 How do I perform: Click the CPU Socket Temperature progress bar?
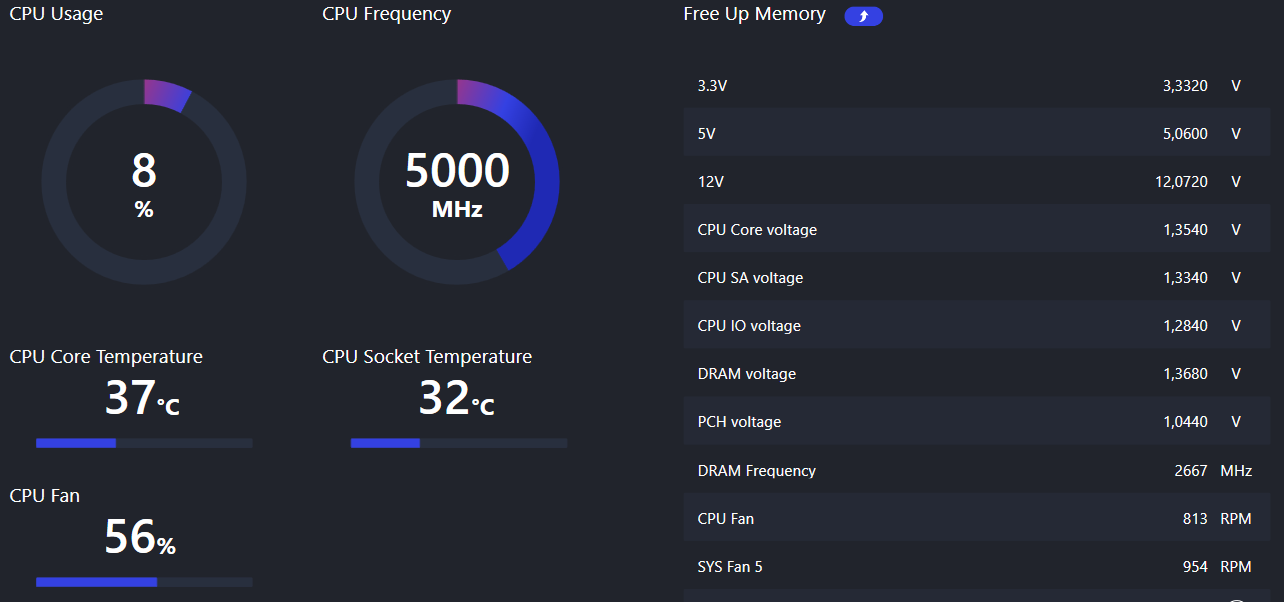(458, 443)
